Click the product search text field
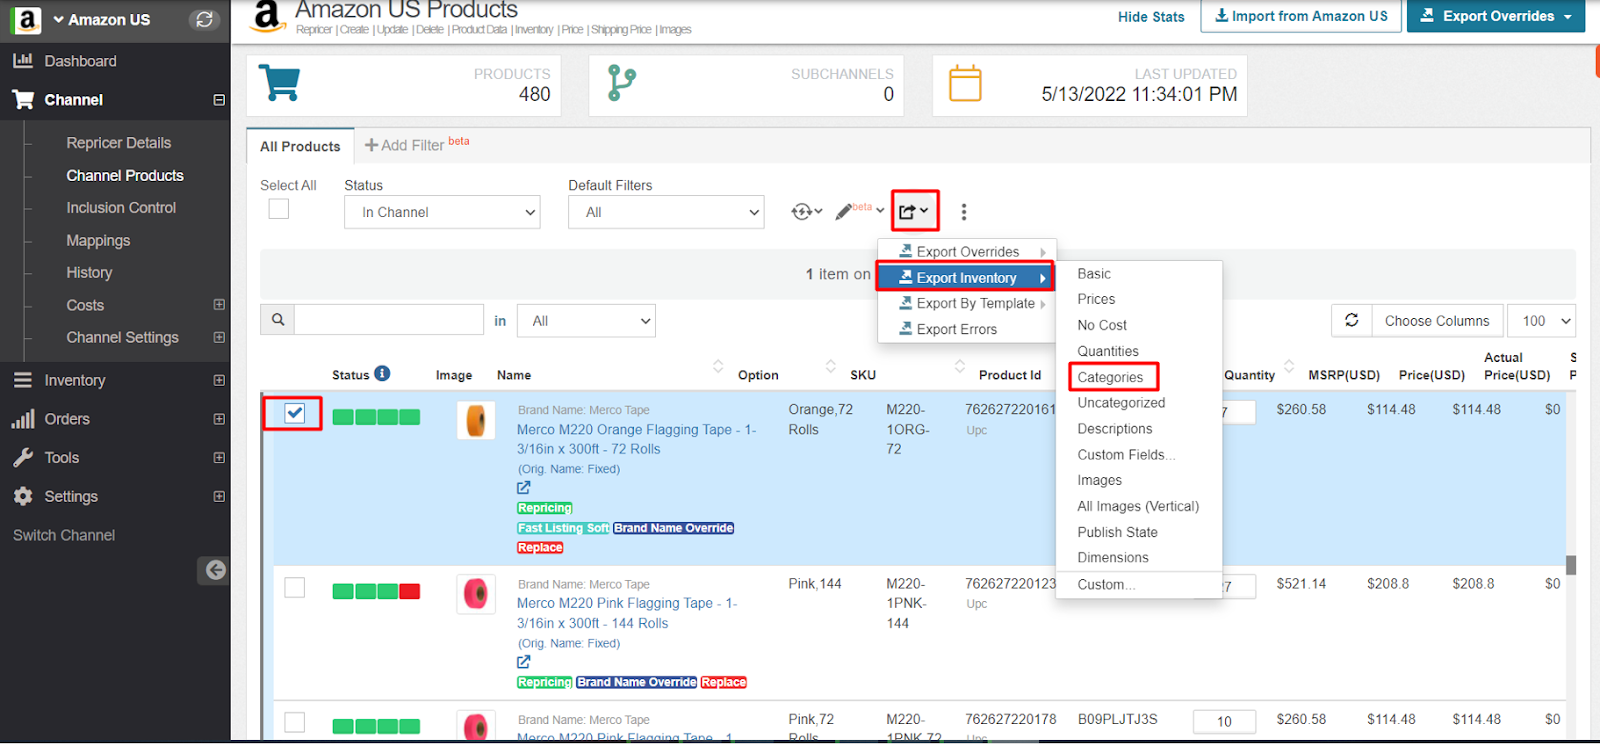 389,320
